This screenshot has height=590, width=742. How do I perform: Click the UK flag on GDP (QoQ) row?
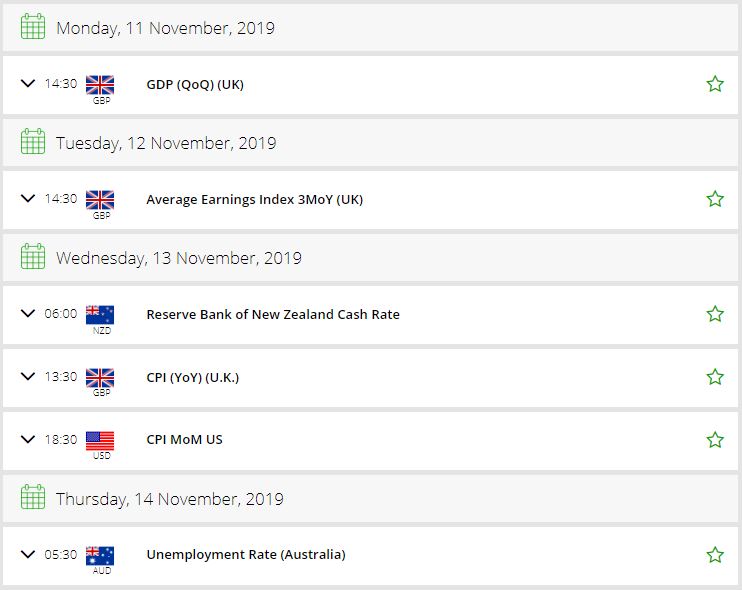click(100, 85)
